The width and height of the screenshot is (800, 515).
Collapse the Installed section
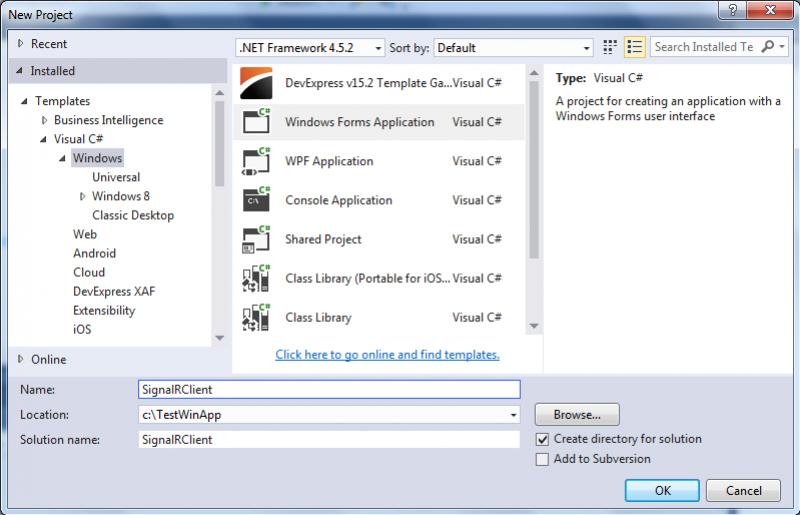(x=19, y=70)
